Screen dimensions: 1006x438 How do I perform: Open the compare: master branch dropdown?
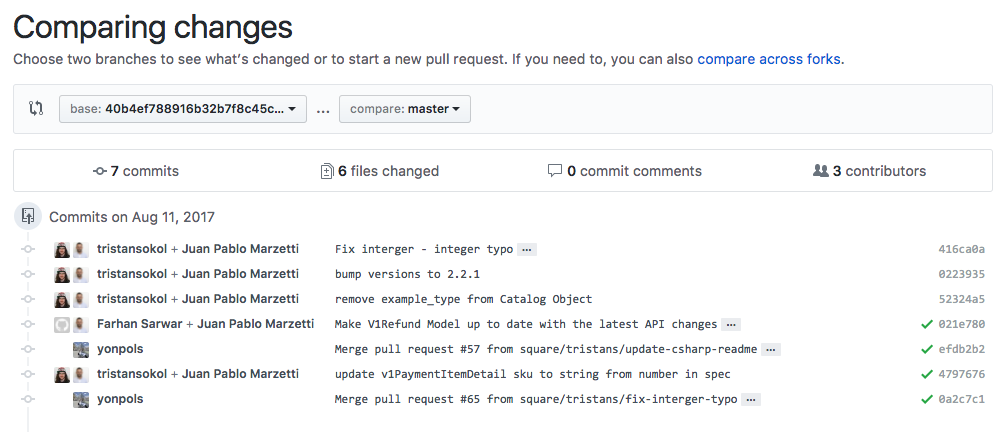(x=405, y=109)
